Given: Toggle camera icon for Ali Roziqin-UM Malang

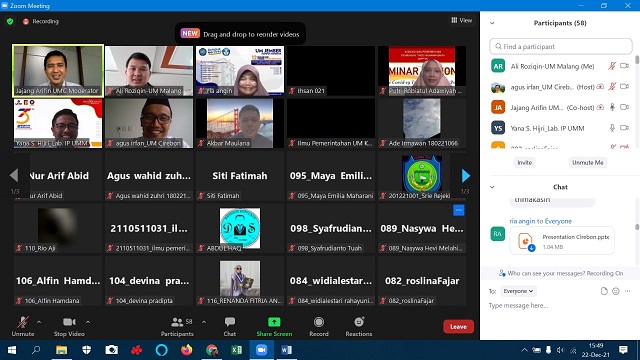Looking at the screenshot, I should pos(624,66).
